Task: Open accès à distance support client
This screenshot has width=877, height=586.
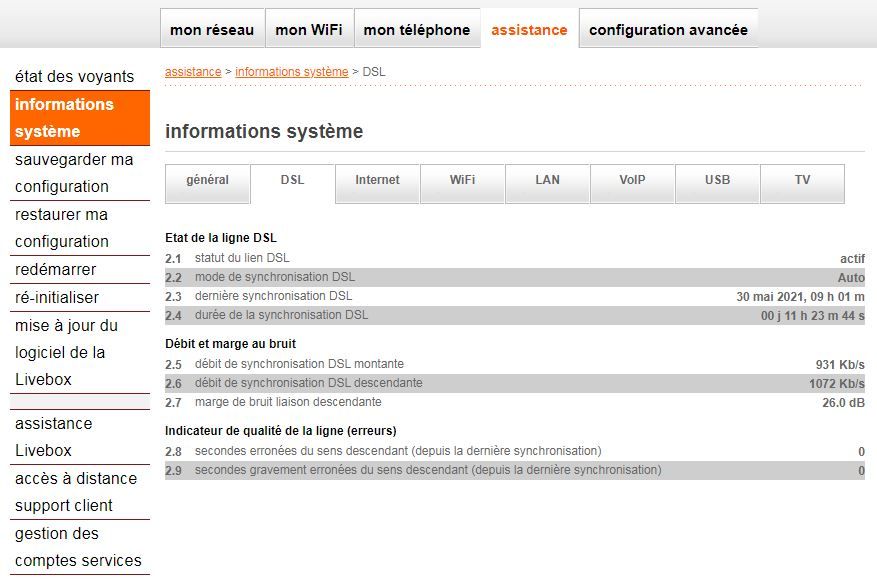Action: point(75,492)
